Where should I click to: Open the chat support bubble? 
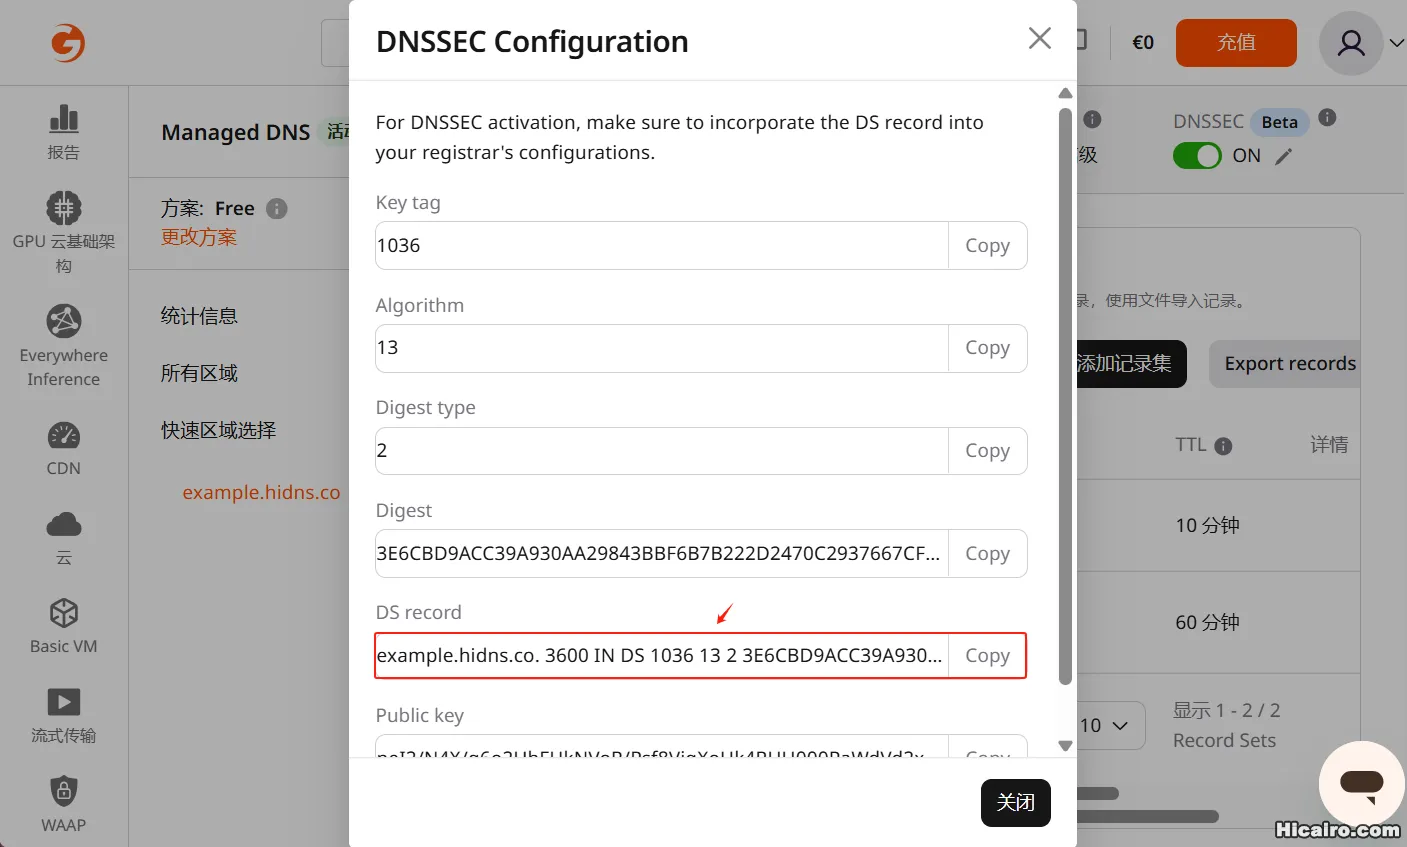(1361, 783)
